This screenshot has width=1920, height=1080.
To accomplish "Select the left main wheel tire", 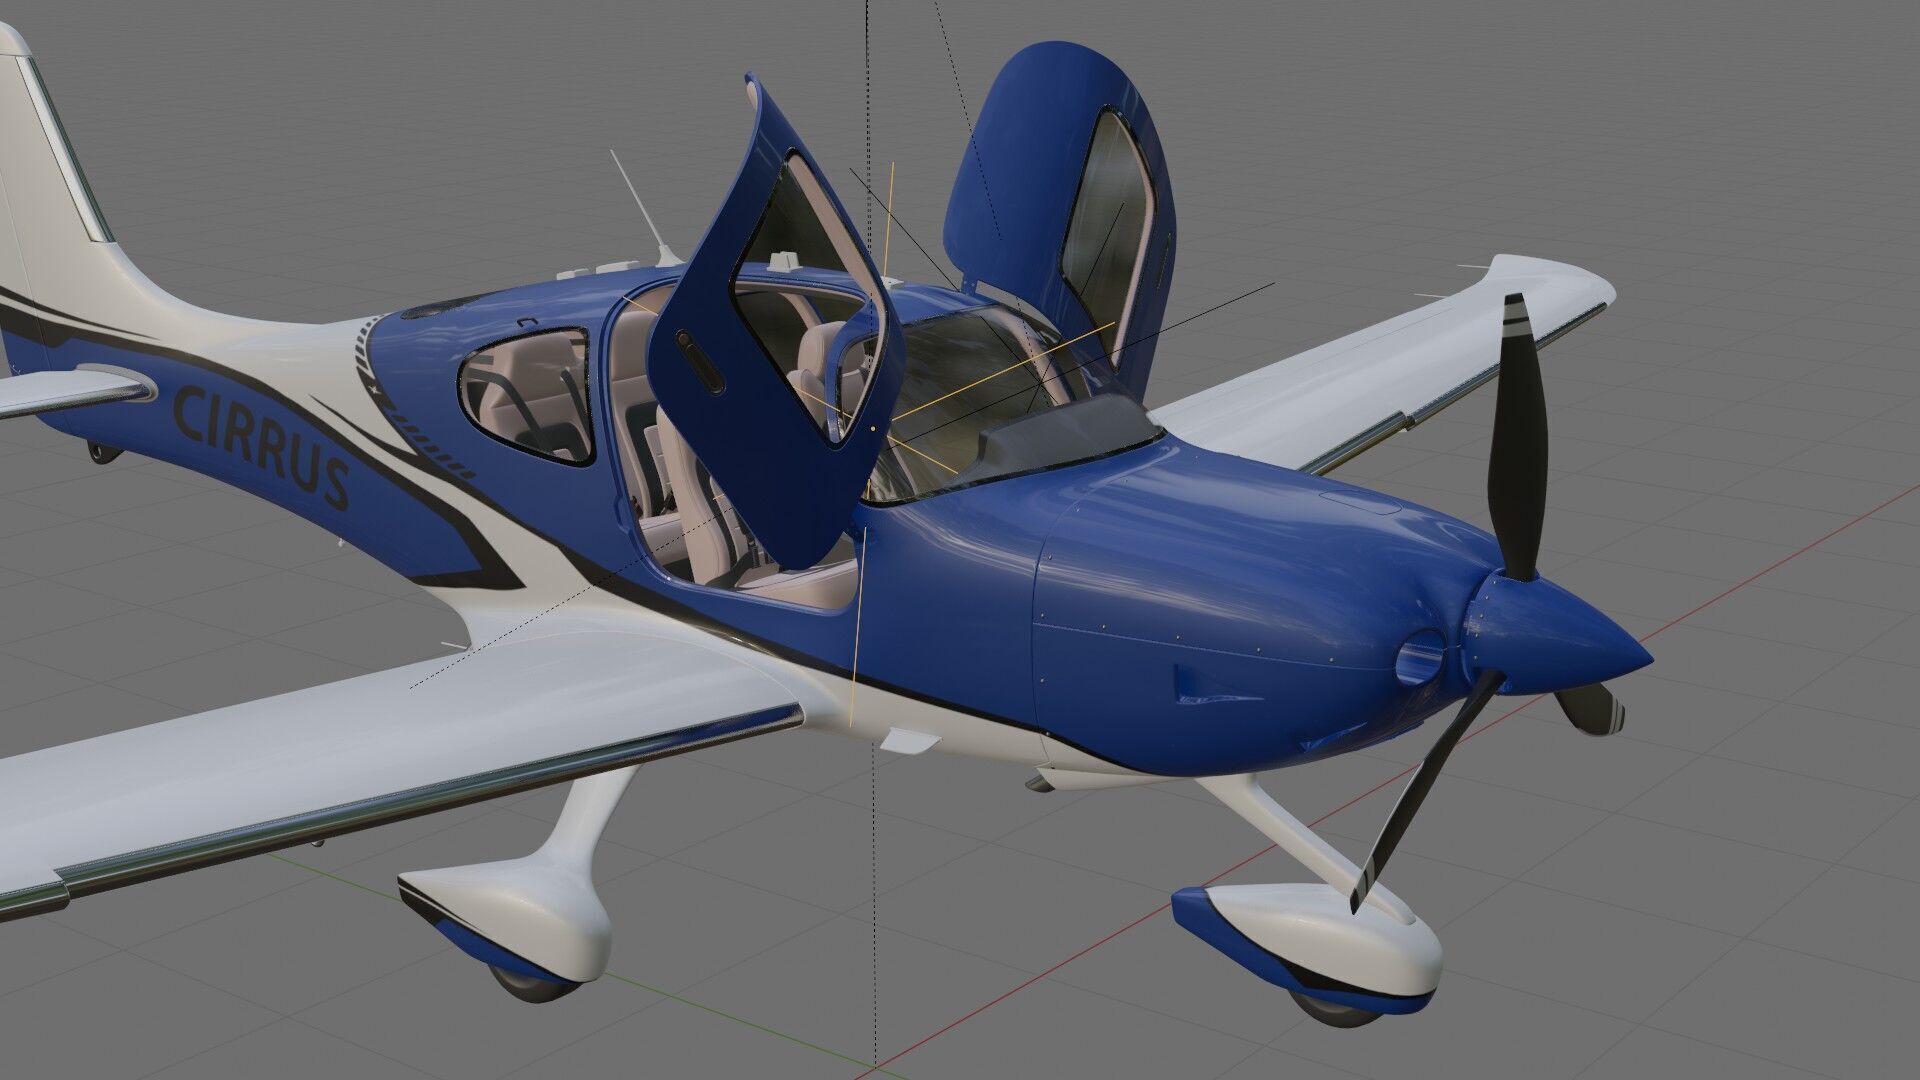I will click(536, 983).
